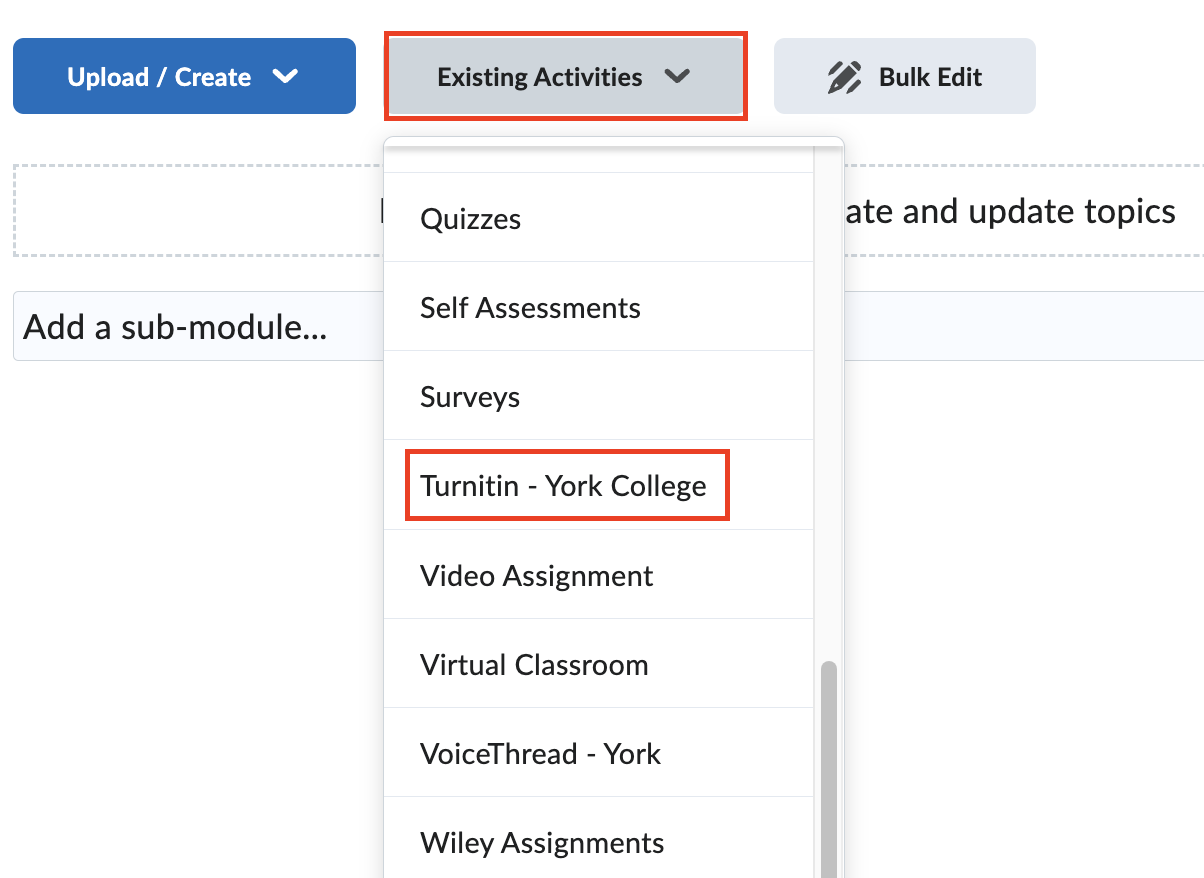Image resolution: width=1204 pixels, height=878 pixels.
Task: Collapse the open activities dropdown list
Action: point(565,75)
